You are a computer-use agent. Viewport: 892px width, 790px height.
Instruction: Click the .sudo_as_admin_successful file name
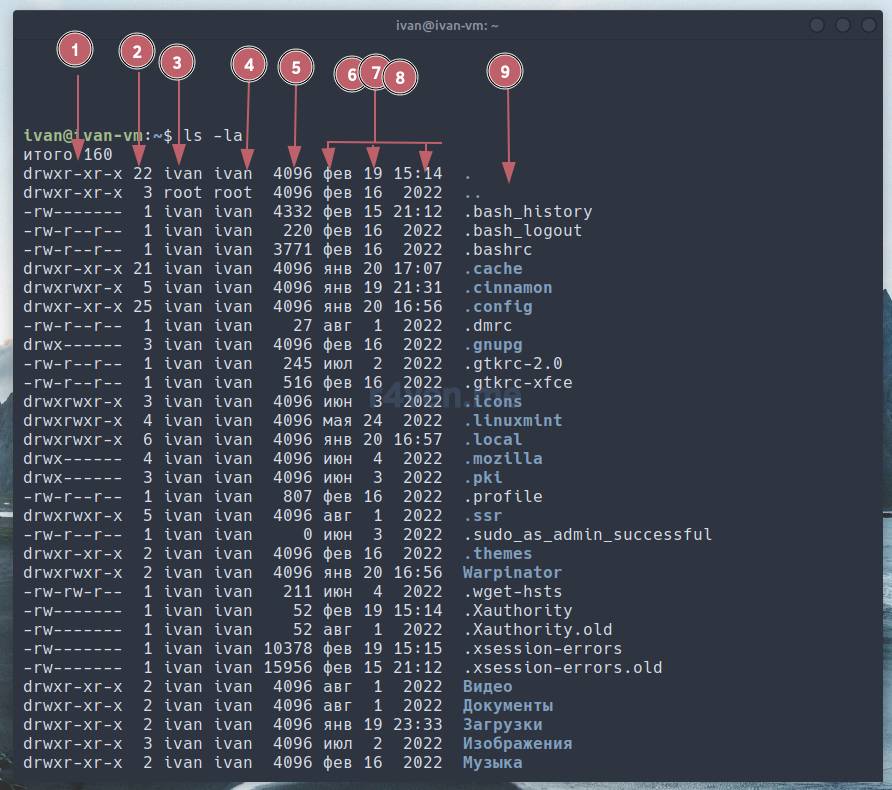click(x=587, y=535)
